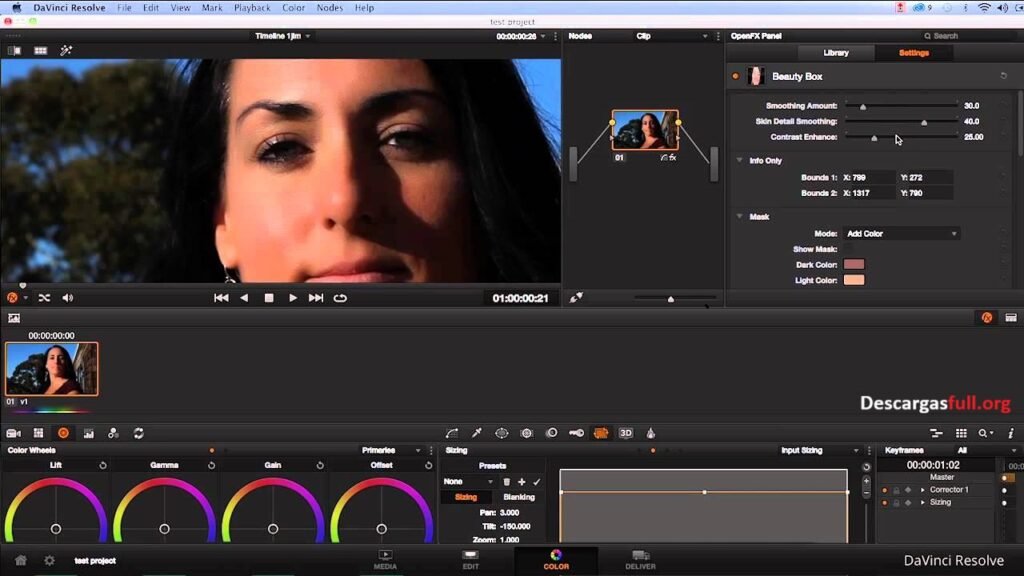This screenshot has height=576, width=1024.
Task: Switch to the Library tab
Action: click(x=837, y=52)
